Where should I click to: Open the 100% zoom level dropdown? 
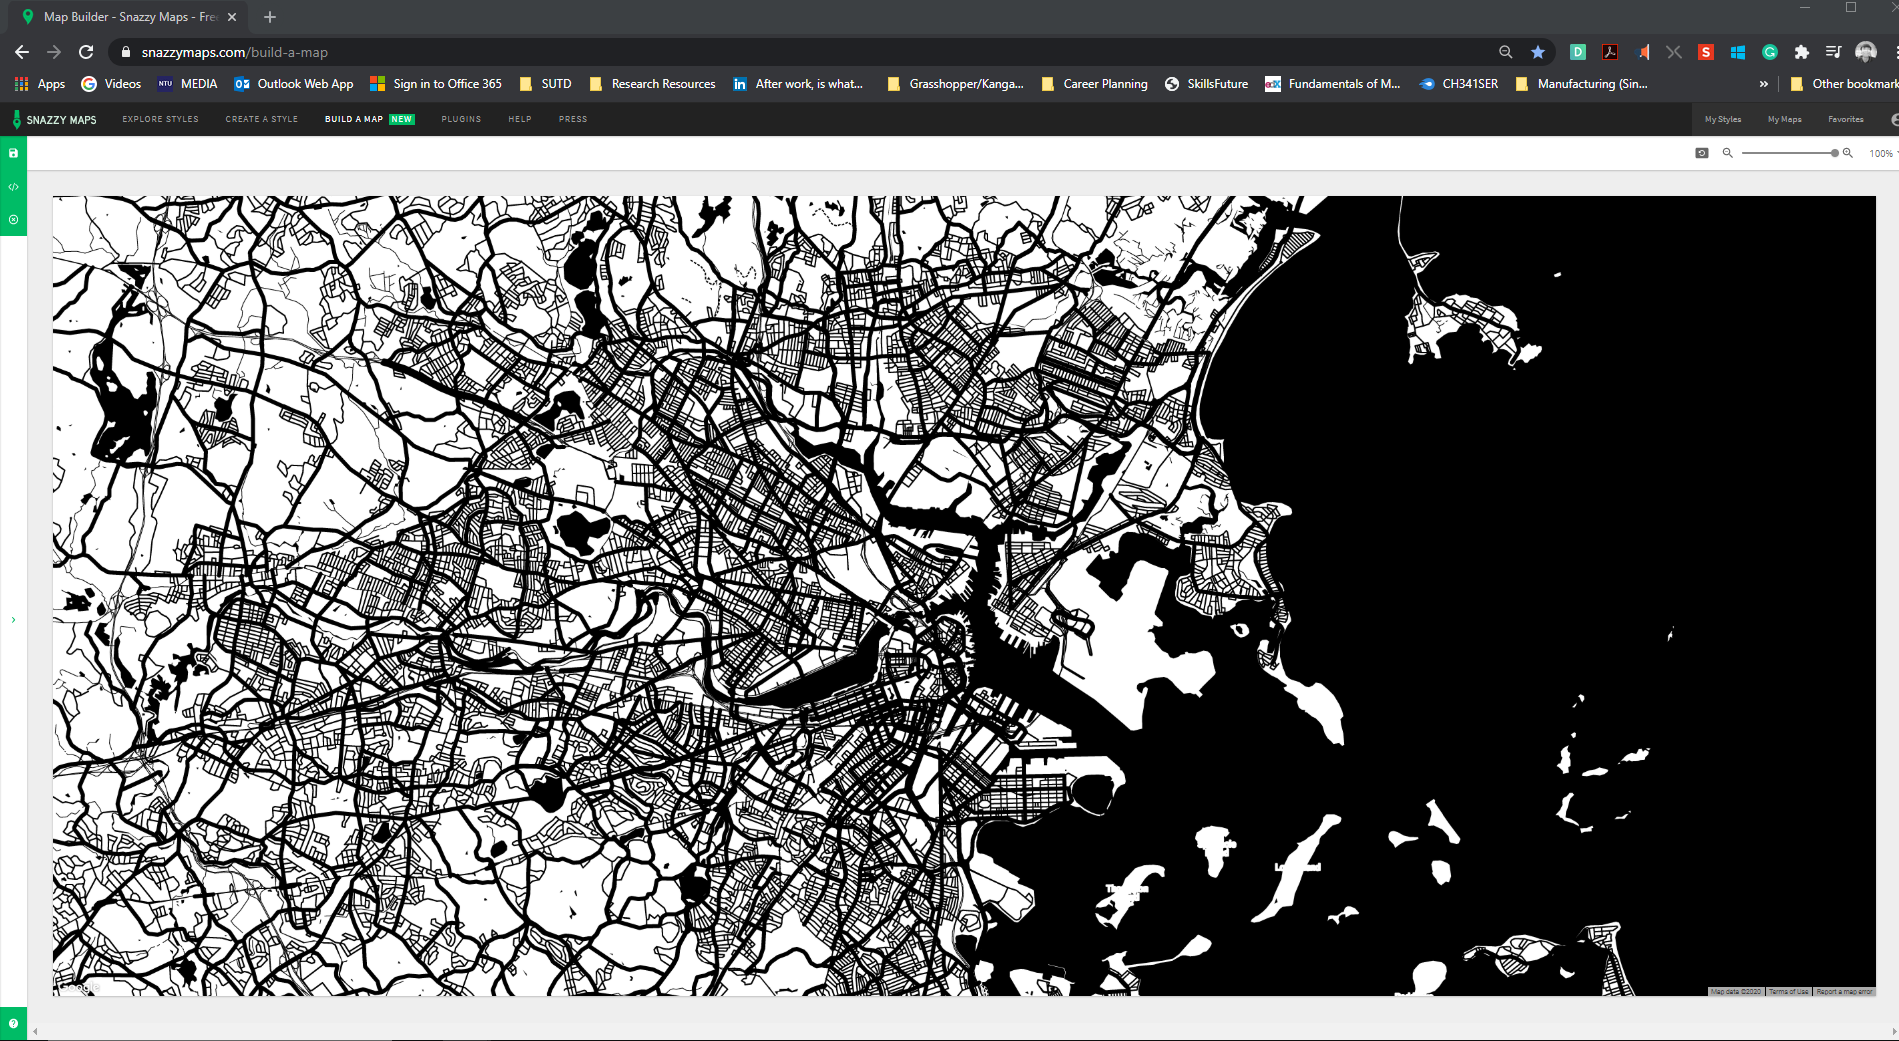point(1881,153)
